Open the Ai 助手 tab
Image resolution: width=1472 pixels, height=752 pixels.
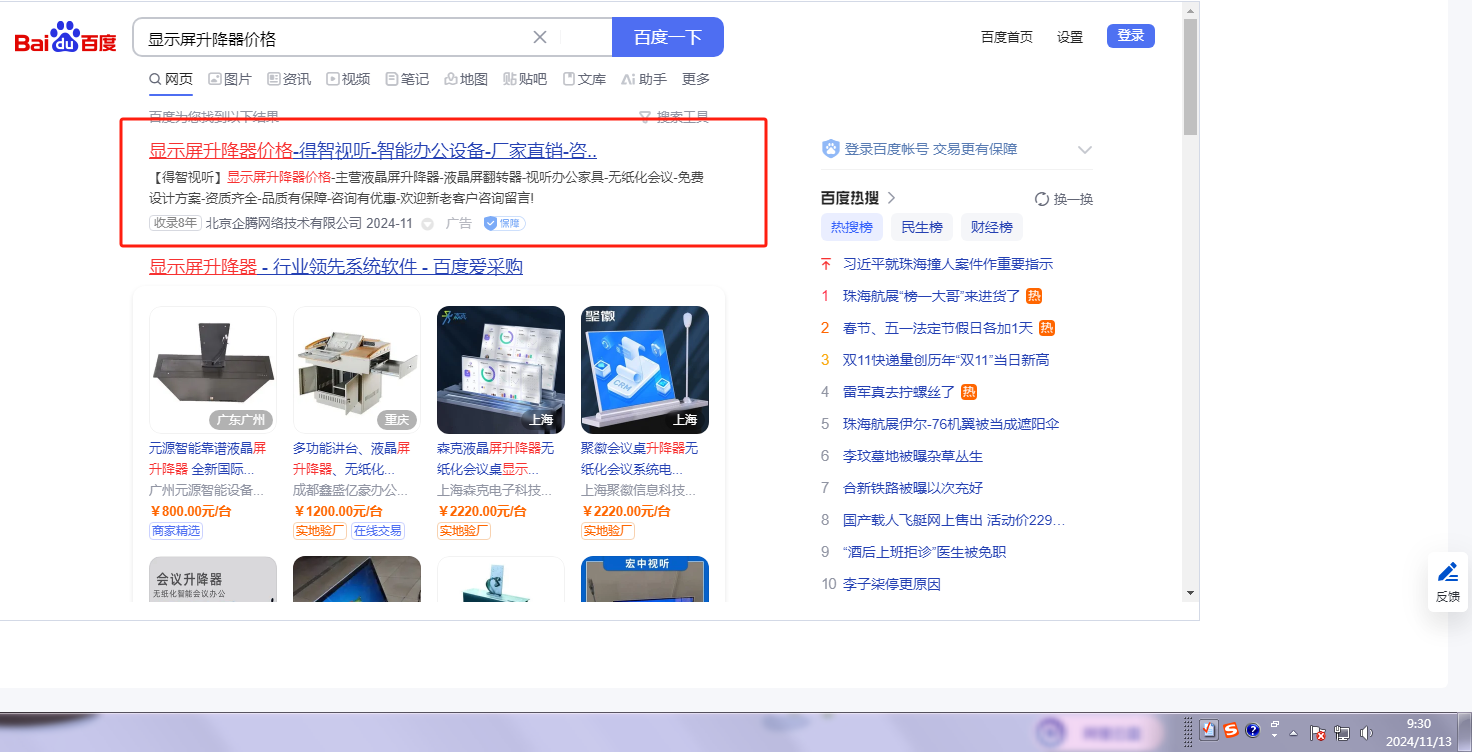coord(644,79)
